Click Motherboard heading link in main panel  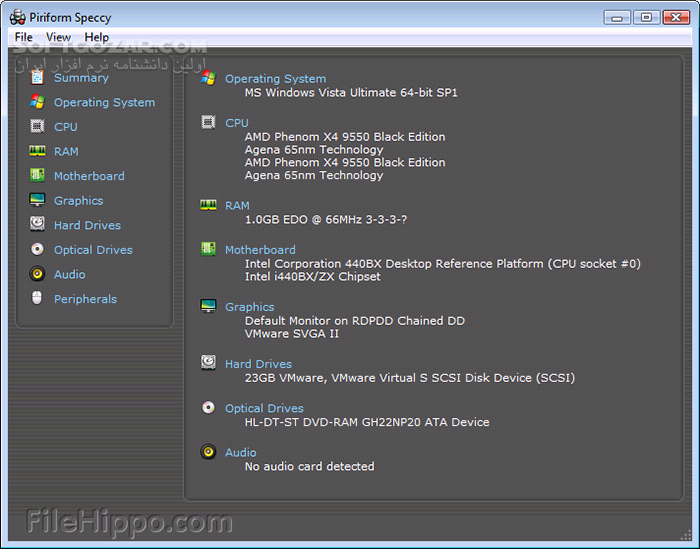260,250
